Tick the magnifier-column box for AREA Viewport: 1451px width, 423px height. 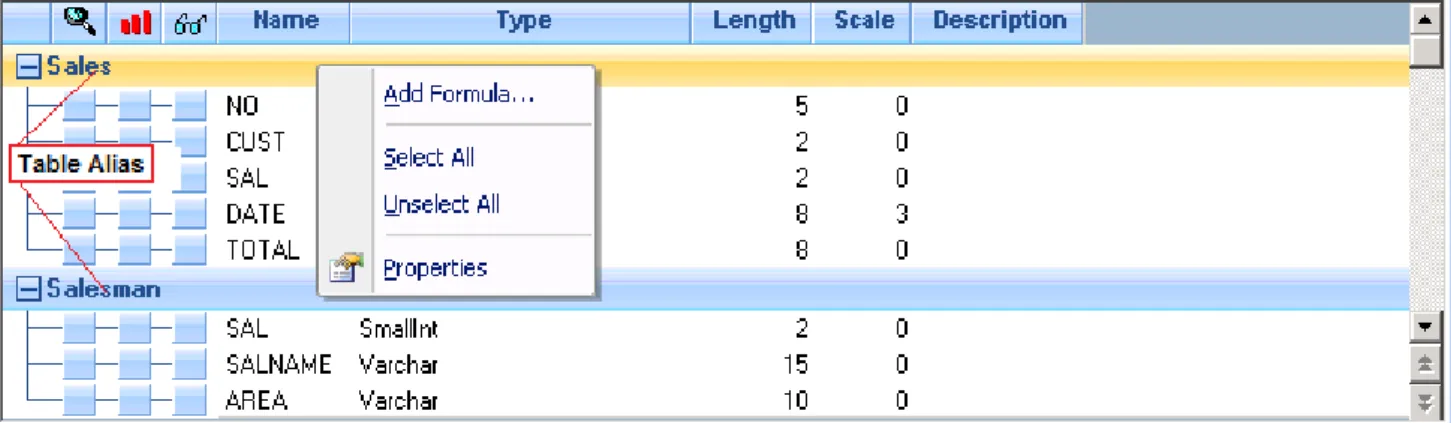coord(79,400)
